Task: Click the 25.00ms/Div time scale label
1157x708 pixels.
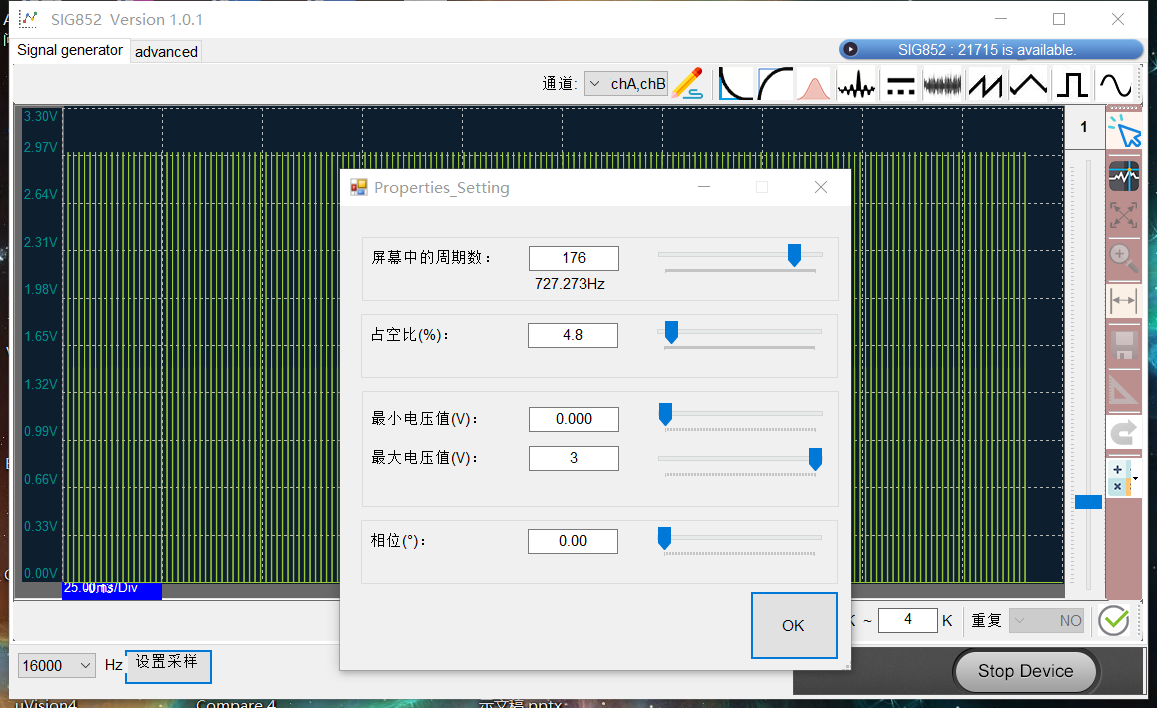Action: pyautogui.click(x=111, y=589)
